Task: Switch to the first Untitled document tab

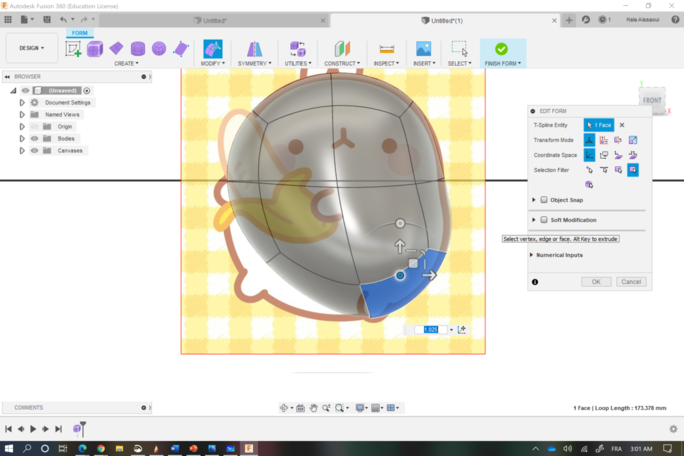Action: coord(215,21)
